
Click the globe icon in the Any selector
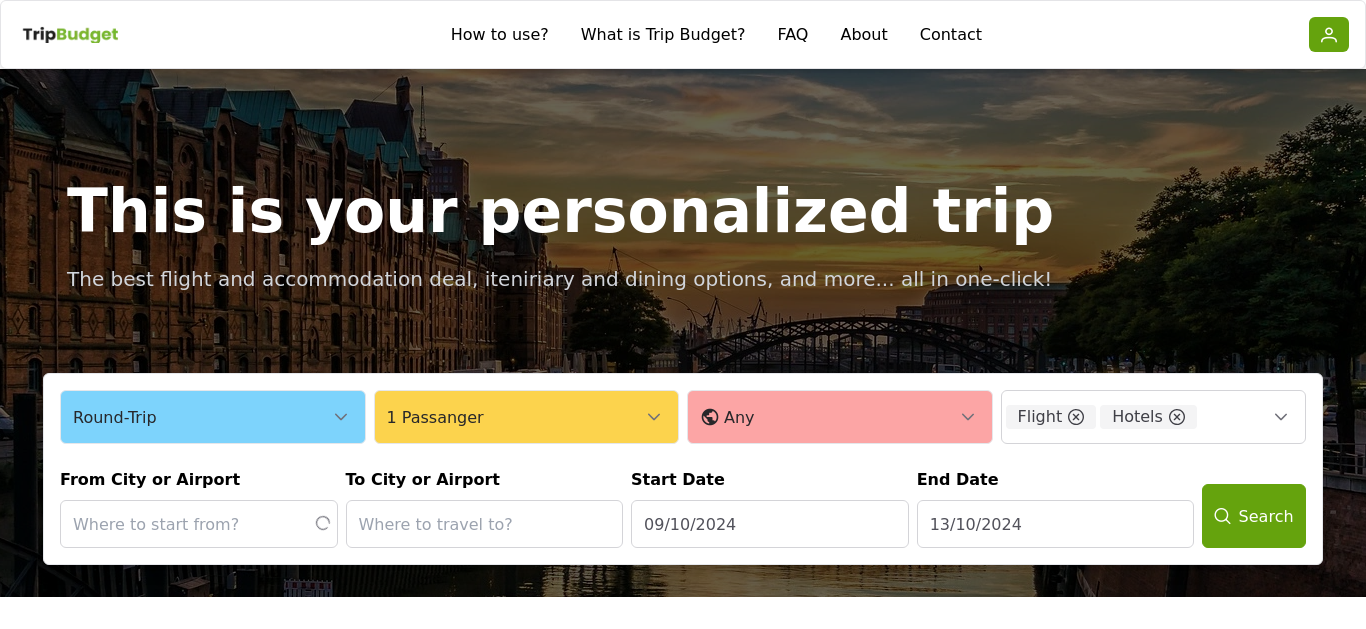(x=710, y=417)
